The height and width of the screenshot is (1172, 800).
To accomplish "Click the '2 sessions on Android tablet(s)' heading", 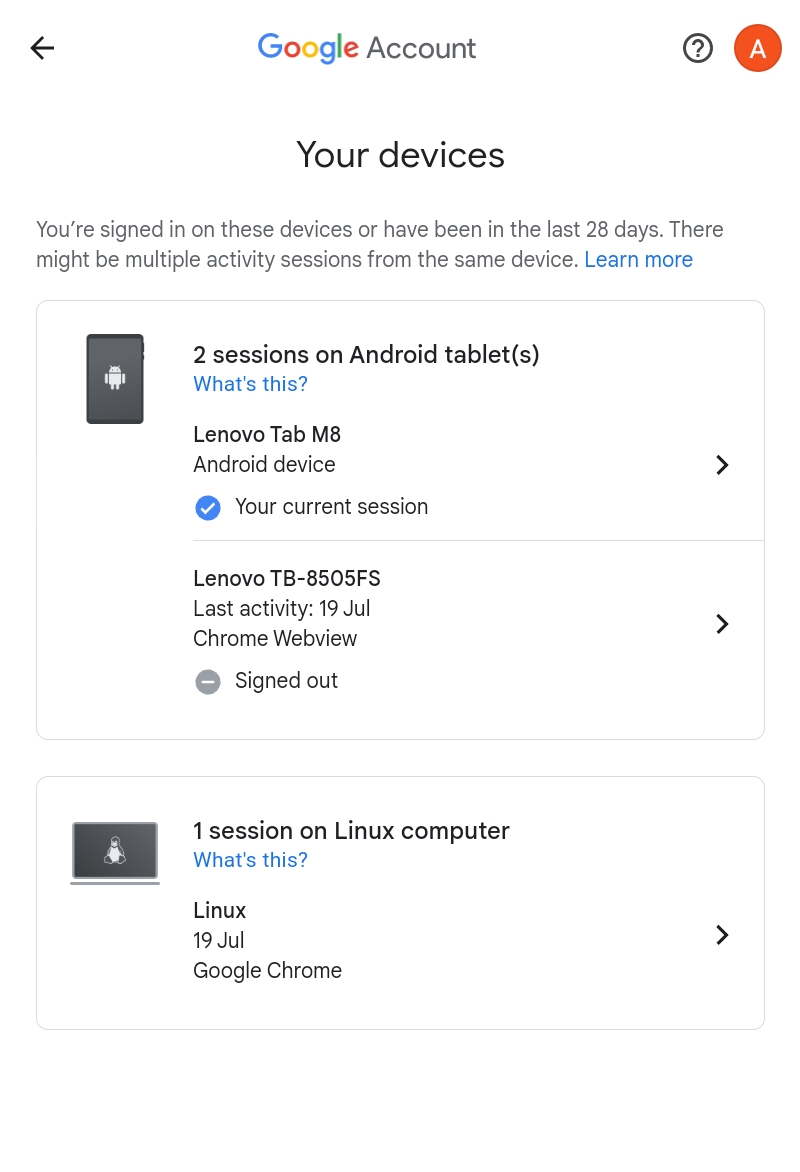I will [366, 355].
